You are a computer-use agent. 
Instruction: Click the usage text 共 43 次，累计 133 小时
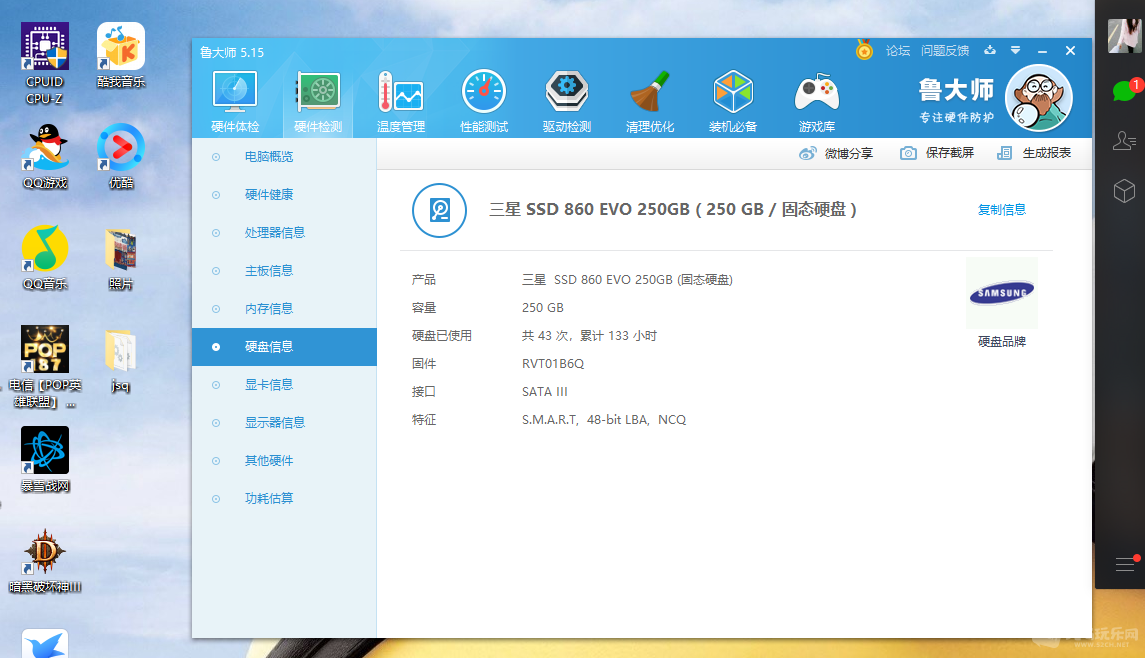pyautogui.click(x=589, y=336)
